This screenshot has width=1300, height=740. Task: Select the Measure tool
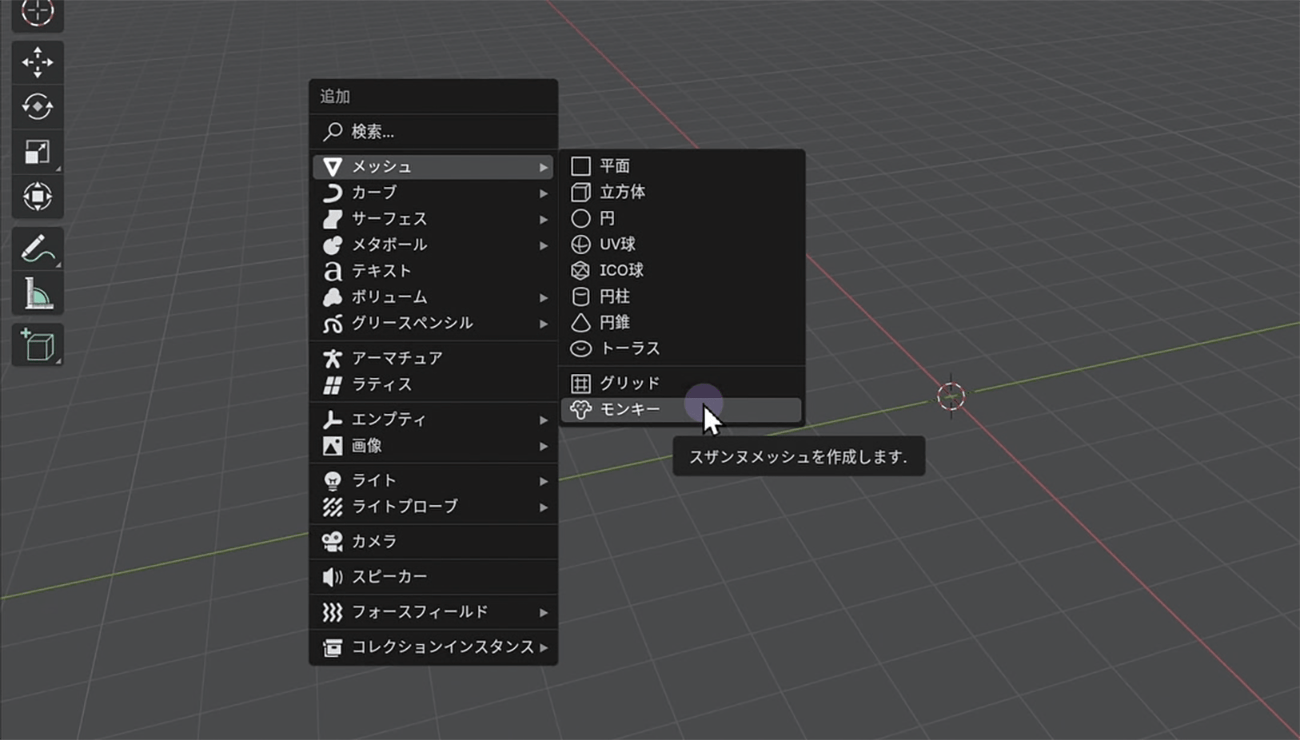click(x=38, y=294)
